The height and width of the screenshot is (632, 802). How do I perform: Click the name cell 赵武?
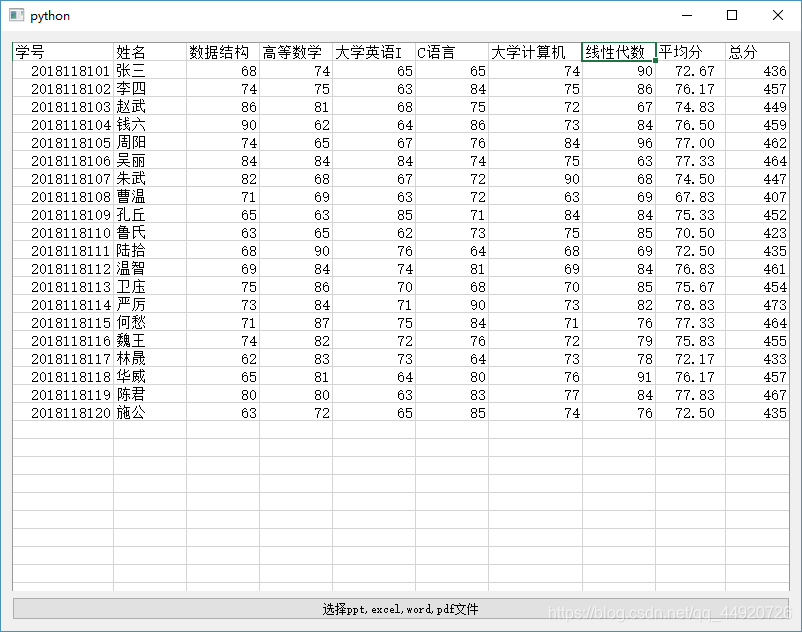(150, 106)
